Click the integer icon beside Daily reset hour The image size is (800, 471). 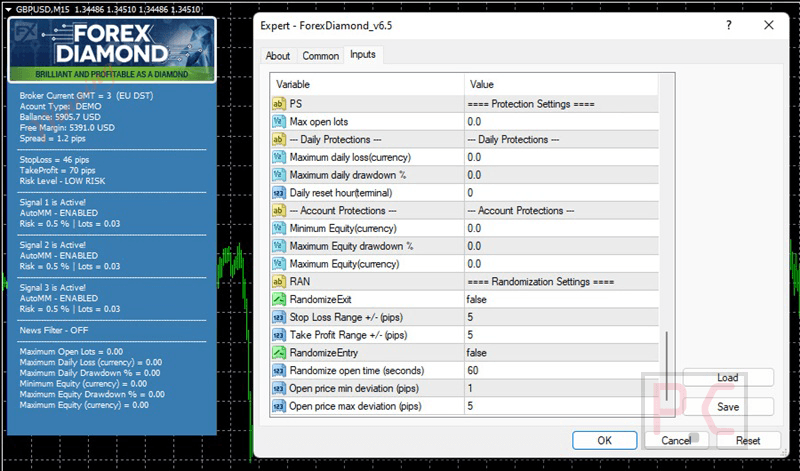[x=279, y=193]
